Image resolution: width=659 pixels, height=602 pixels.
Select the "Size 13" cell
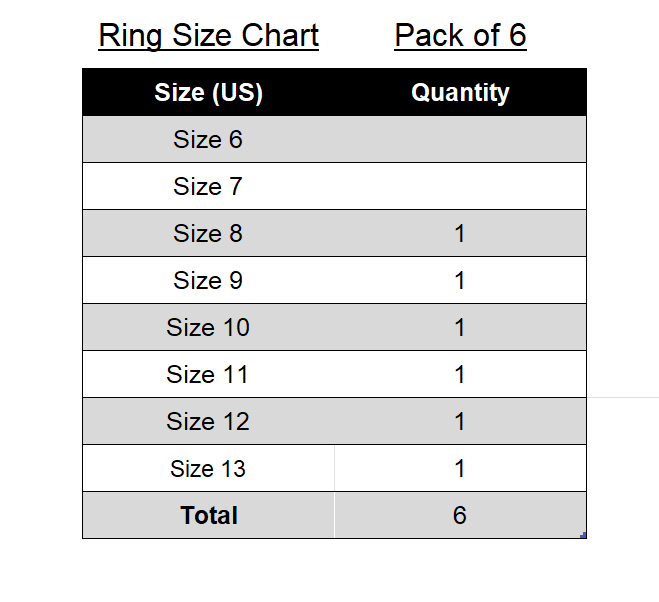tap(208, 469)
